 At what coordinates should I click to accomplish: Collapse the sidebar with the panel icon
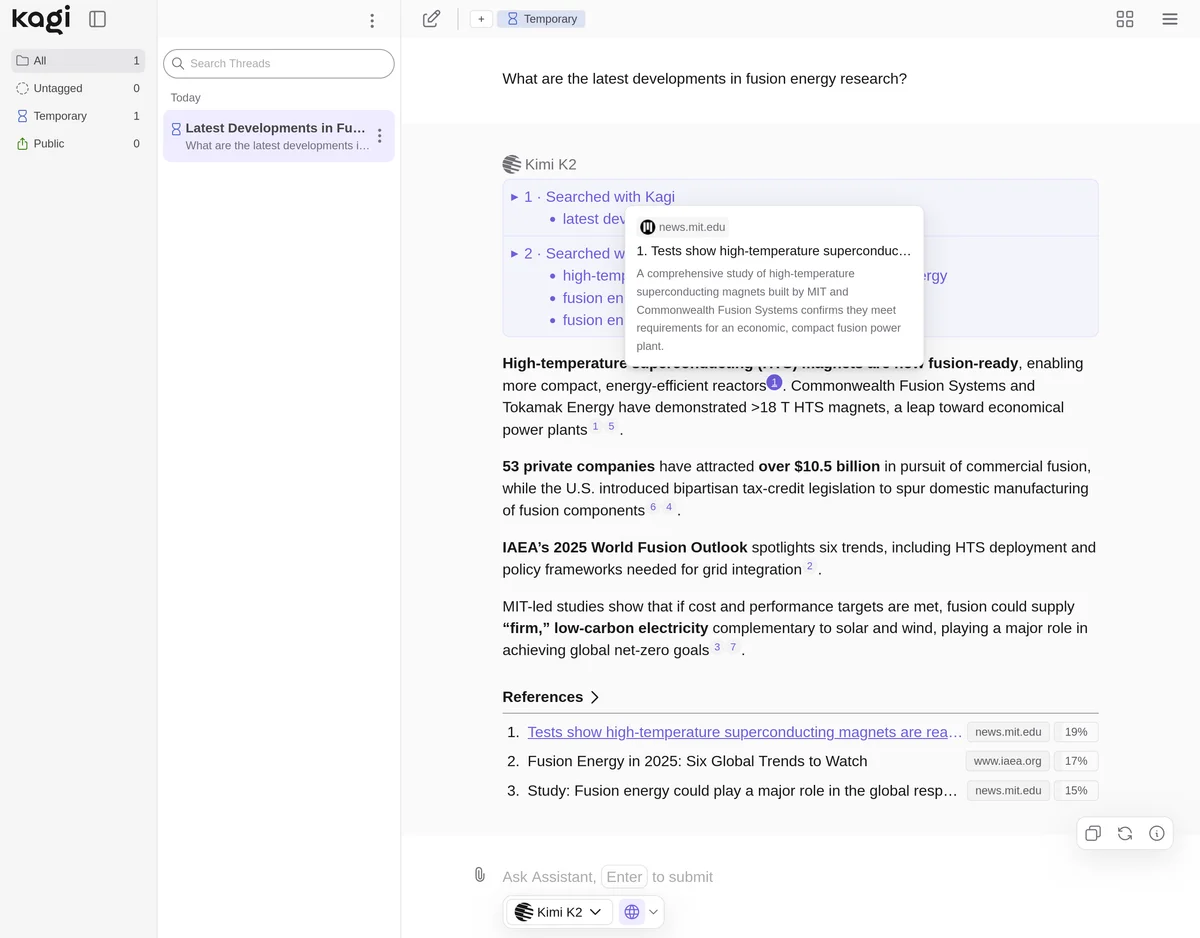[96, 18]
